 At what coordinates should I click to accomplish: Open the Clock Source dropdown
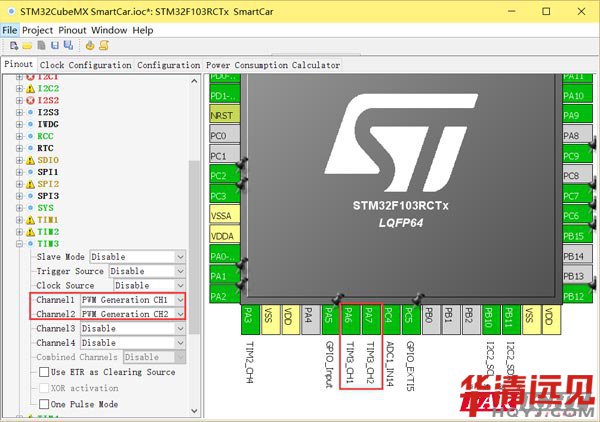coord(150,285)
